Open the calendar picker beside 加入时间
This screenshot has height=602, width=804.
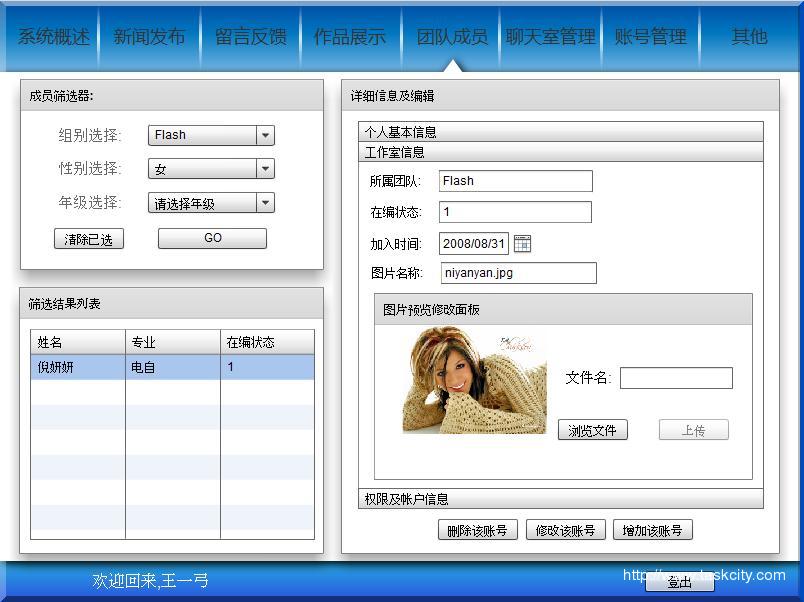click(x=522, y=243)
